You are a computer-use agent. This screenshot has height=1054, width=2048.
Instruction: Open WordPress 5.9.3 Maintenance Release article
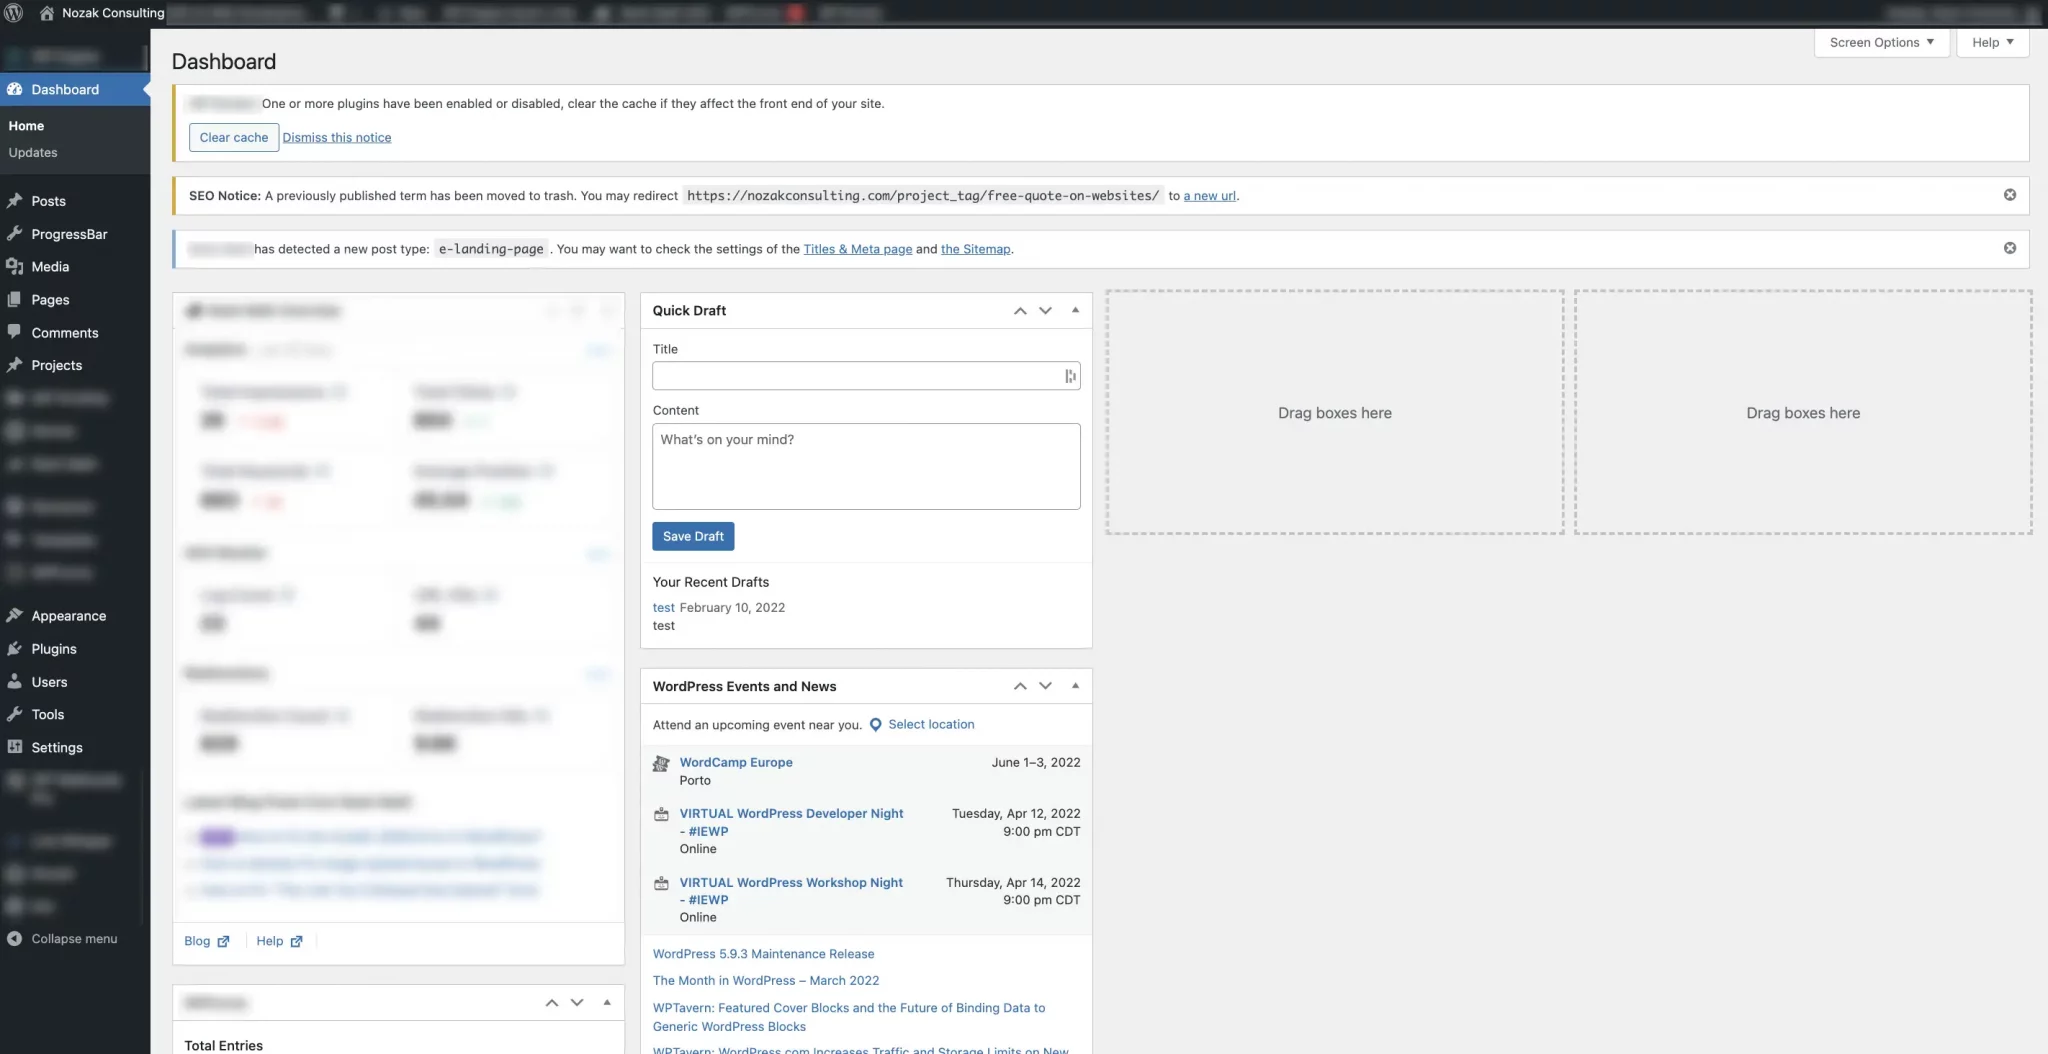[763, 954]
